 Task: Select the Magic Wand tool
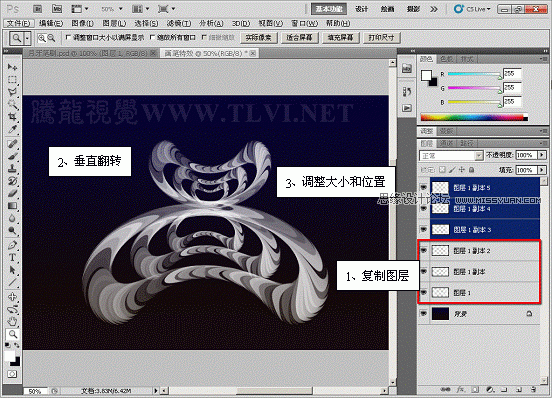tap(12, 105)
